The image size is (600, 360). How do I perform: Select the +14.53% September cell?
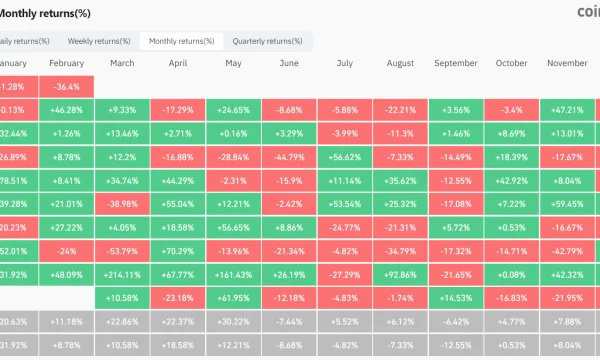point(456,298)
